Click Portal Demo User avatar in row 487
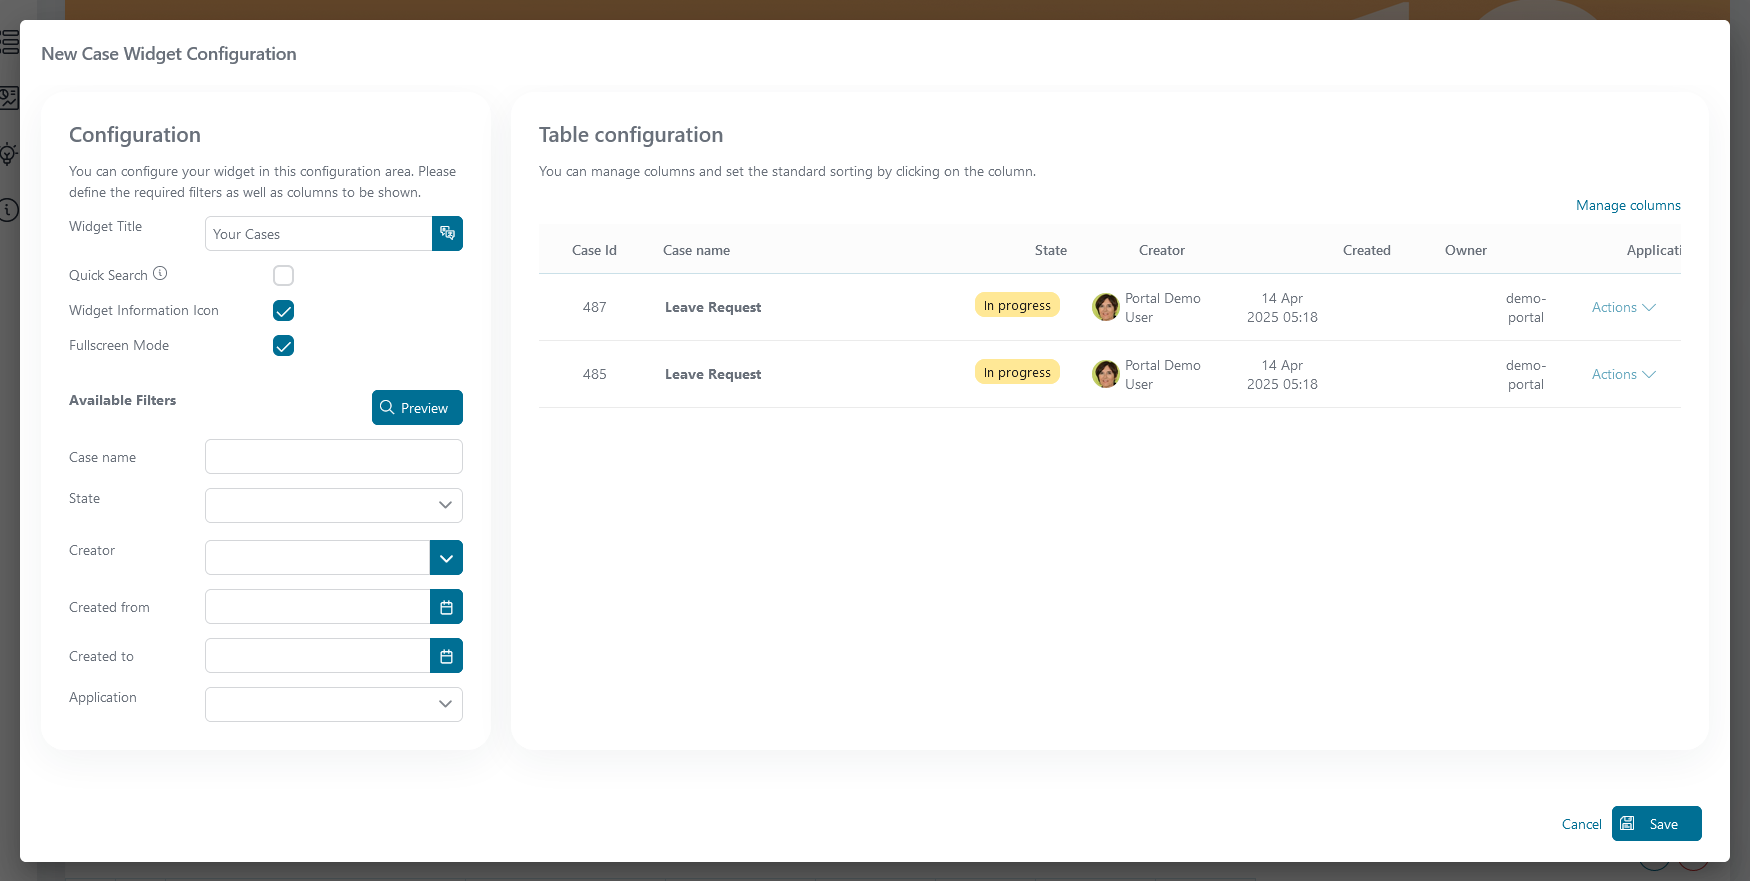The width and height of the screenshot is (1750, 881). 1106,307
